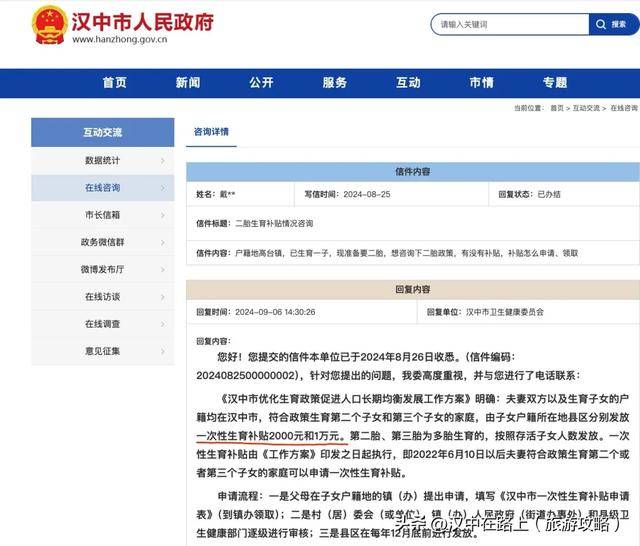Click the chevron beside 意见征集

(163, 351)
